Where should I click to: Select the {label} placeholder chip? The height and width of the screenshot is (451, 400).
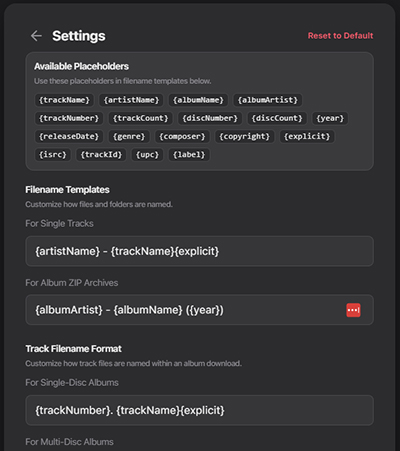[189, 155]
